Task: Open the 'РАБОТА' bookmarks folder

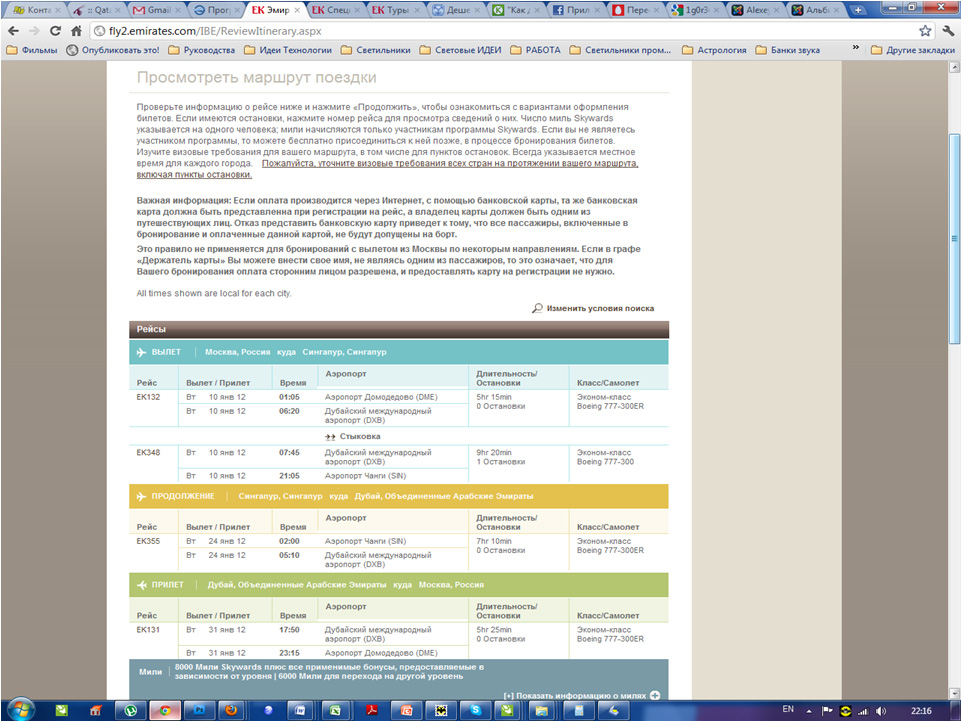Action: pyautogui.click(x=536, y=50)
